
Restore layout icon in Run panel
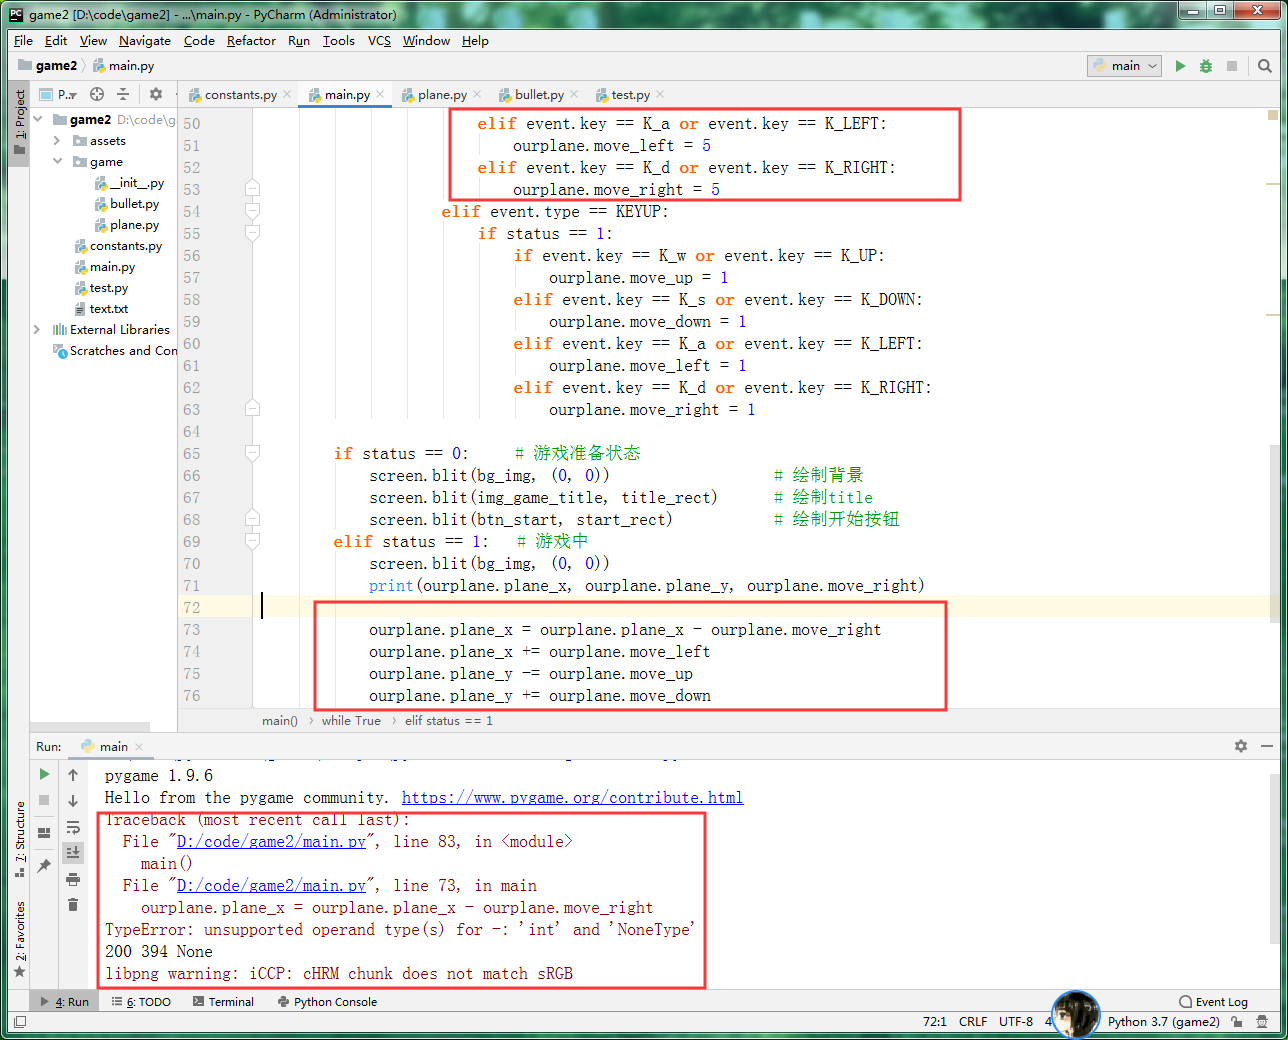pyautogui.click(x=44, y=832)
